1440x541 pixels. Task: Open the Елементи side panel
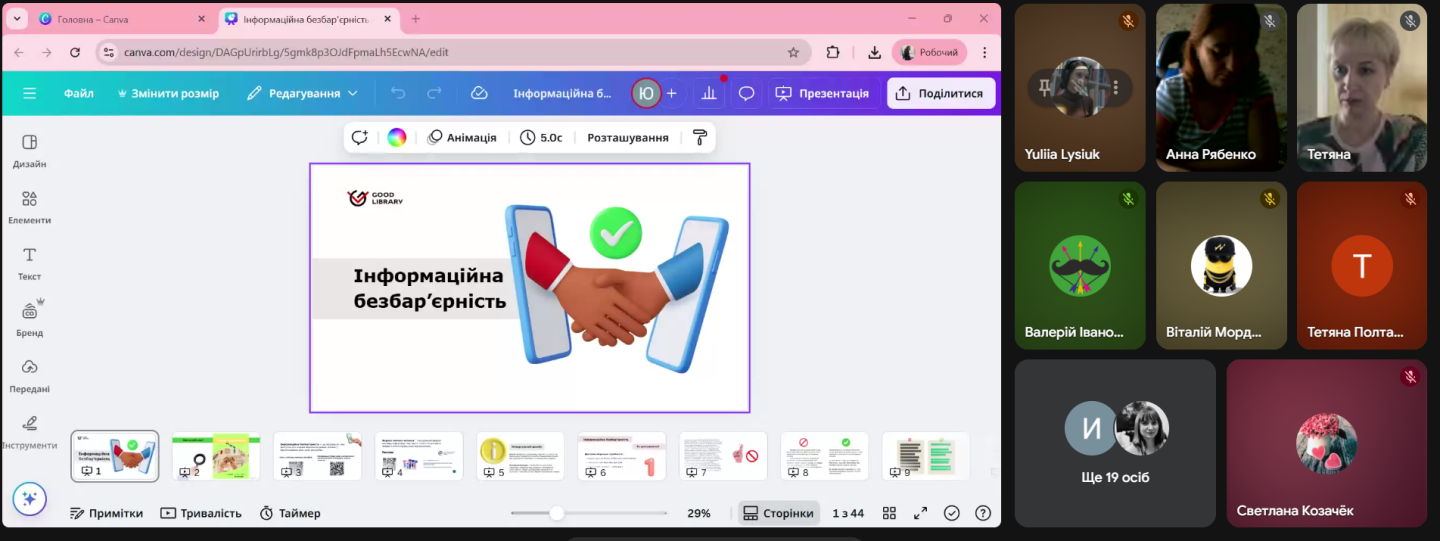tap(29, 207)
